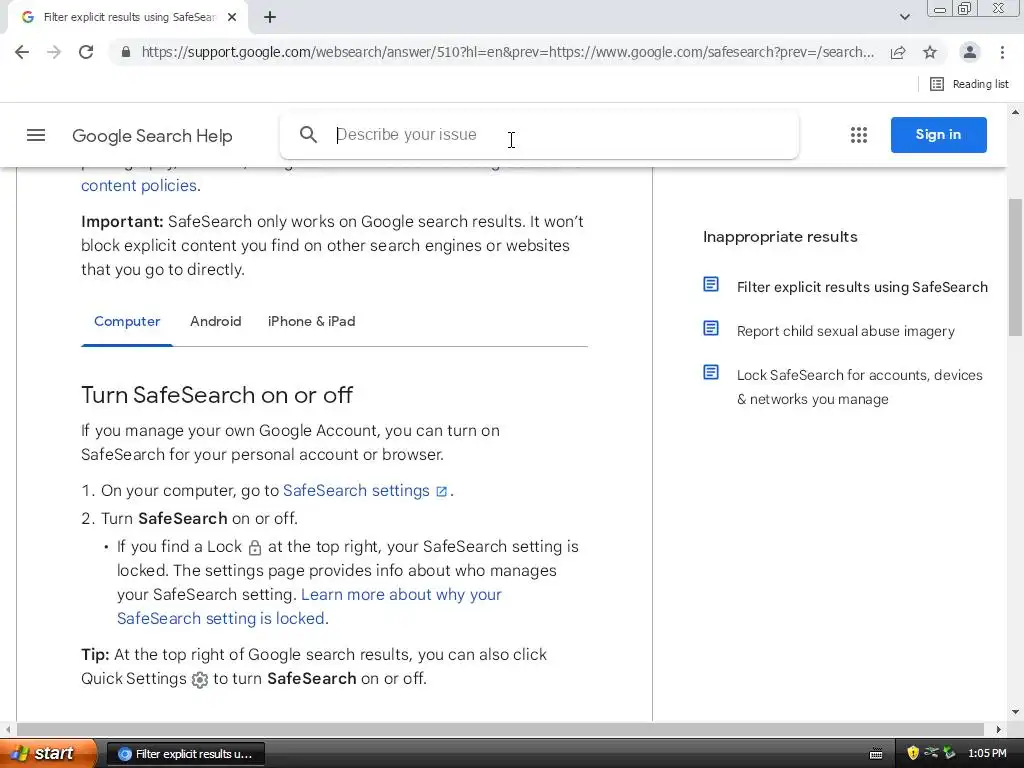Switch to the Android tab

(216, 321)
